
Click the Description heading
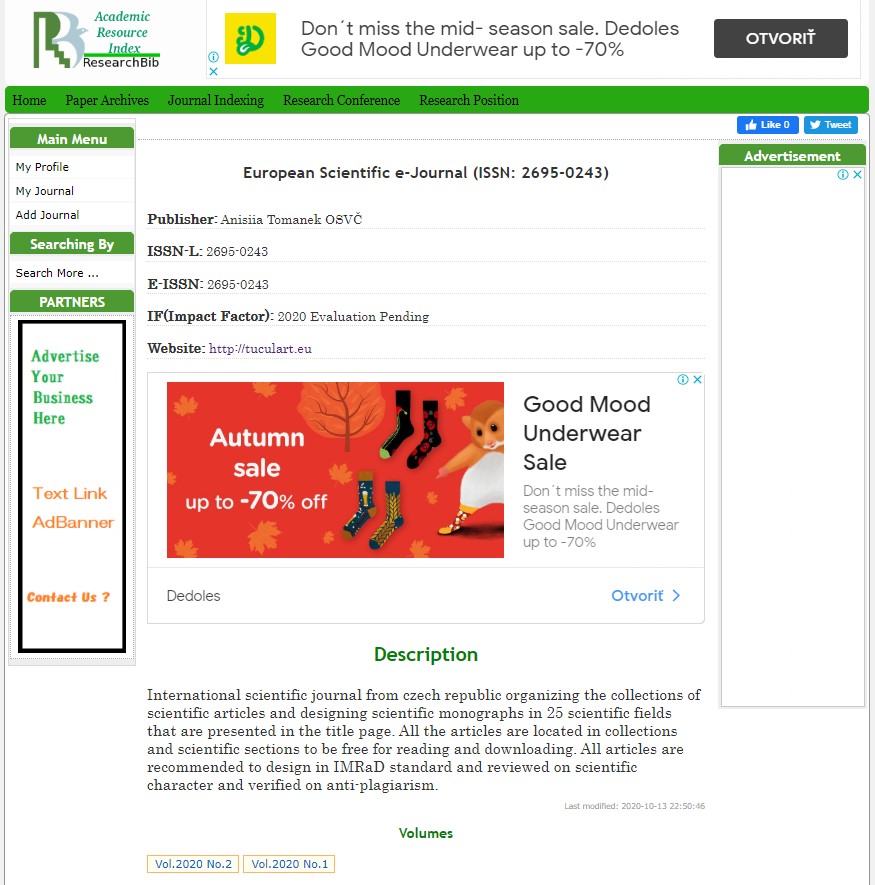click(426, 655)
